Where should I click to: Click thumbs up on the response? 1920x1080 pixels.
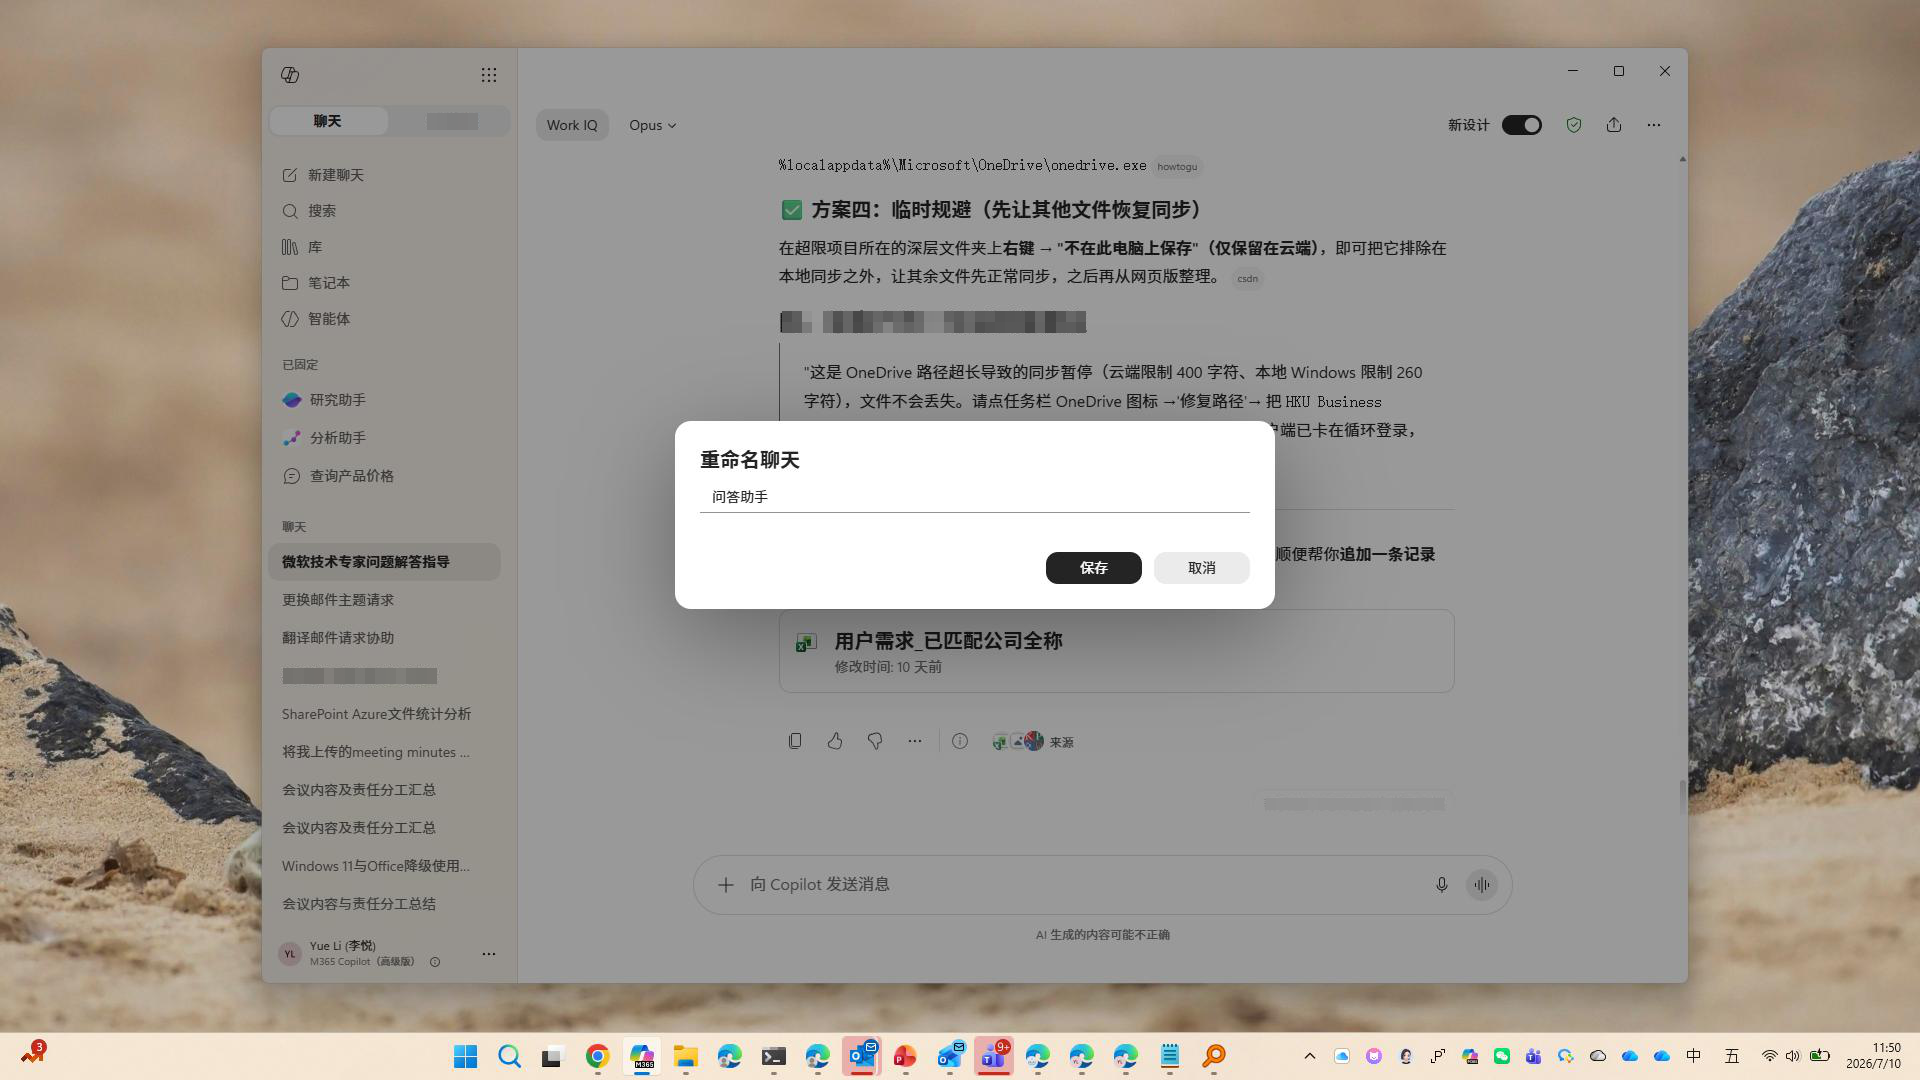click(x=835, y=741)
